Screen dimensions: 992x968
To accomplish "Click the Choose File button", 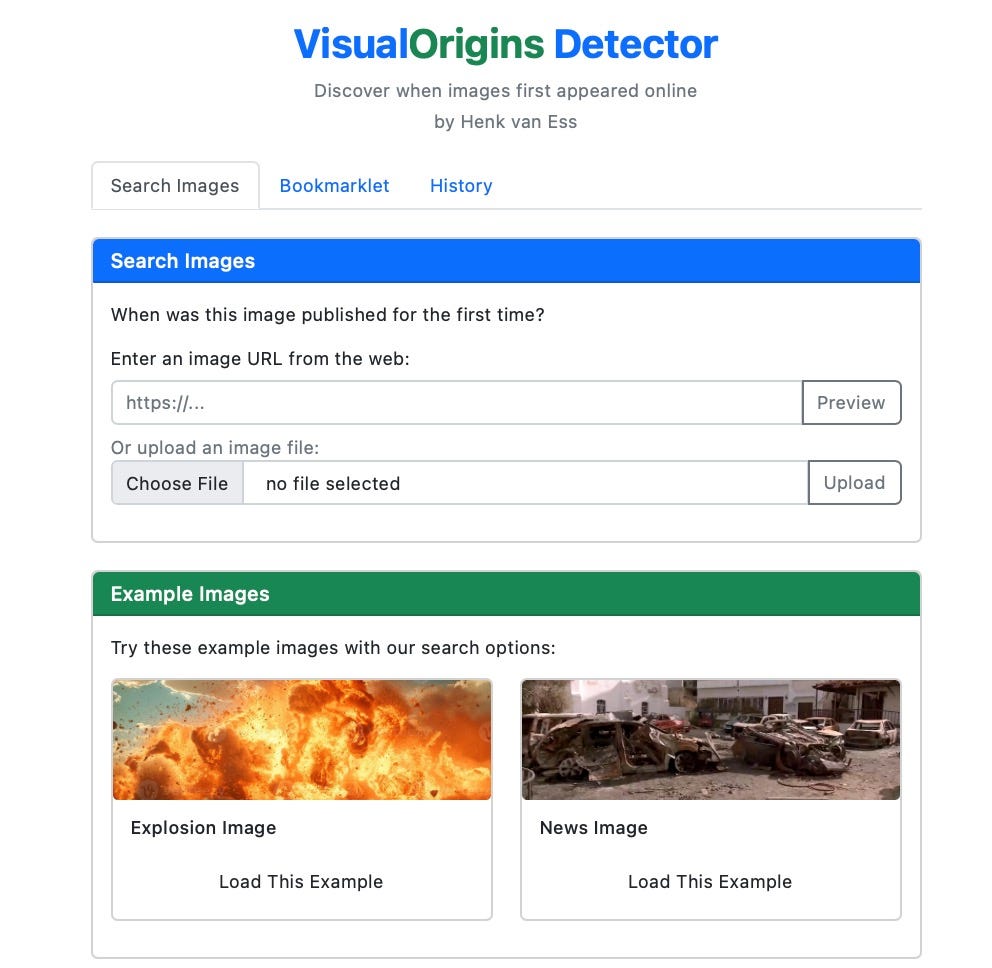I will tap(177, 483).
